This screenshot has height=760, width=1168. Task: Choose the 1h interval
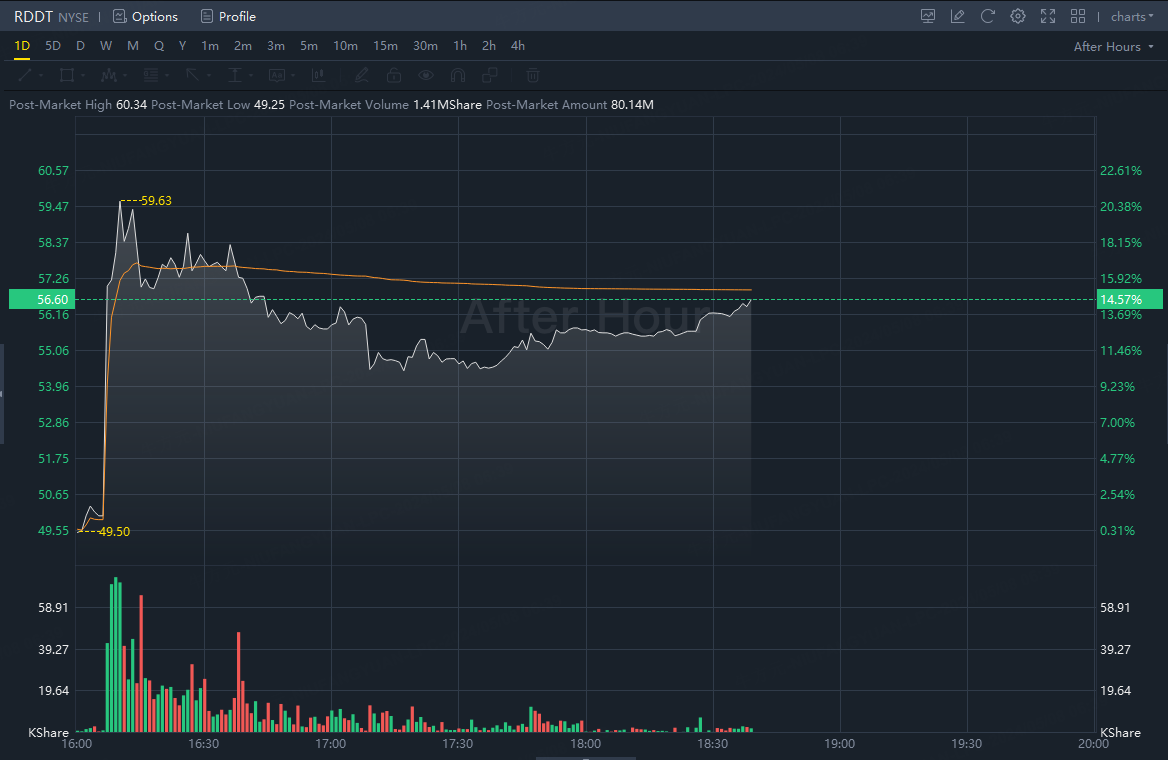(460, 46)
